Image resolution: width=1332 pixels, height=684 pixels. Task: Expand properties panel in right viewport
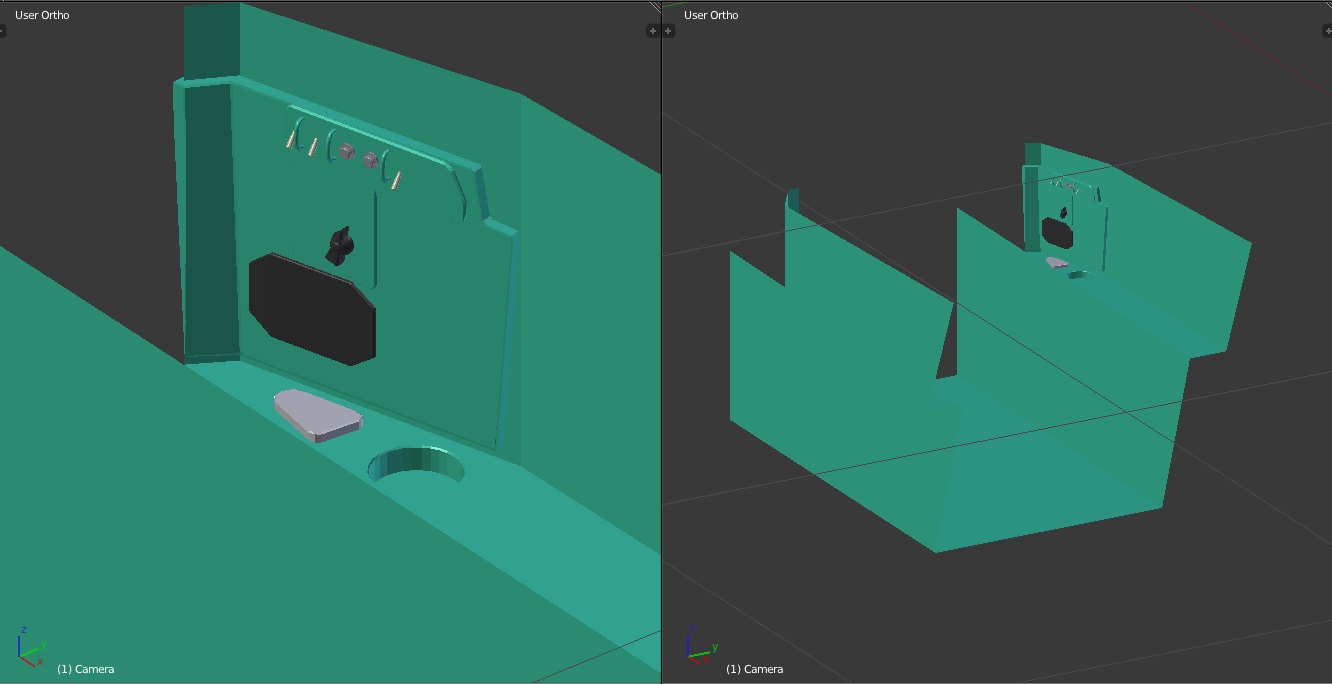pyautogui.click(x=1327, y=31)
